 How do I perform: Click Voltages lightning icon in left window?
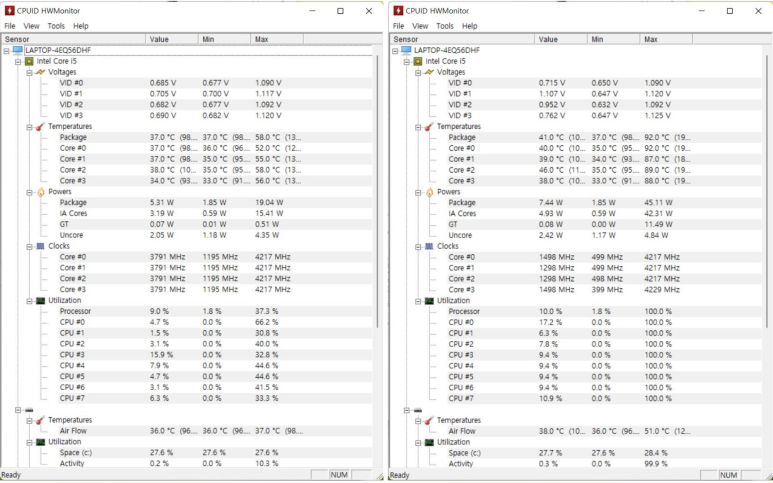coord(40,72)
